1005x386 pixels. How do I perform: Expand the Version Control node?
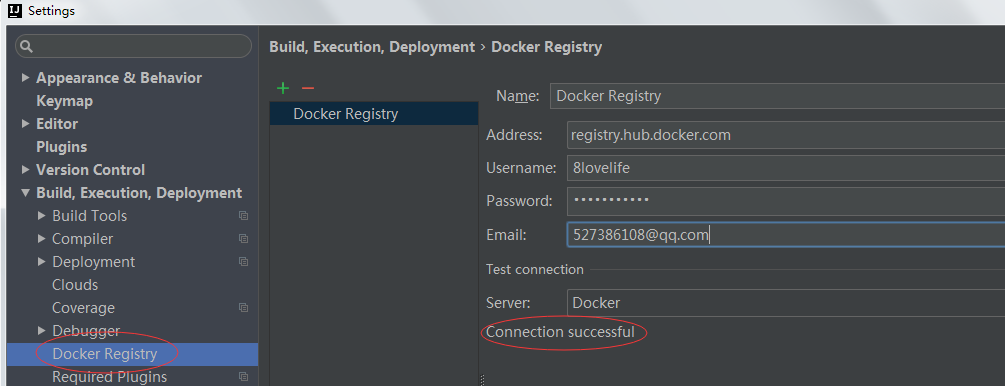point(26,170)
